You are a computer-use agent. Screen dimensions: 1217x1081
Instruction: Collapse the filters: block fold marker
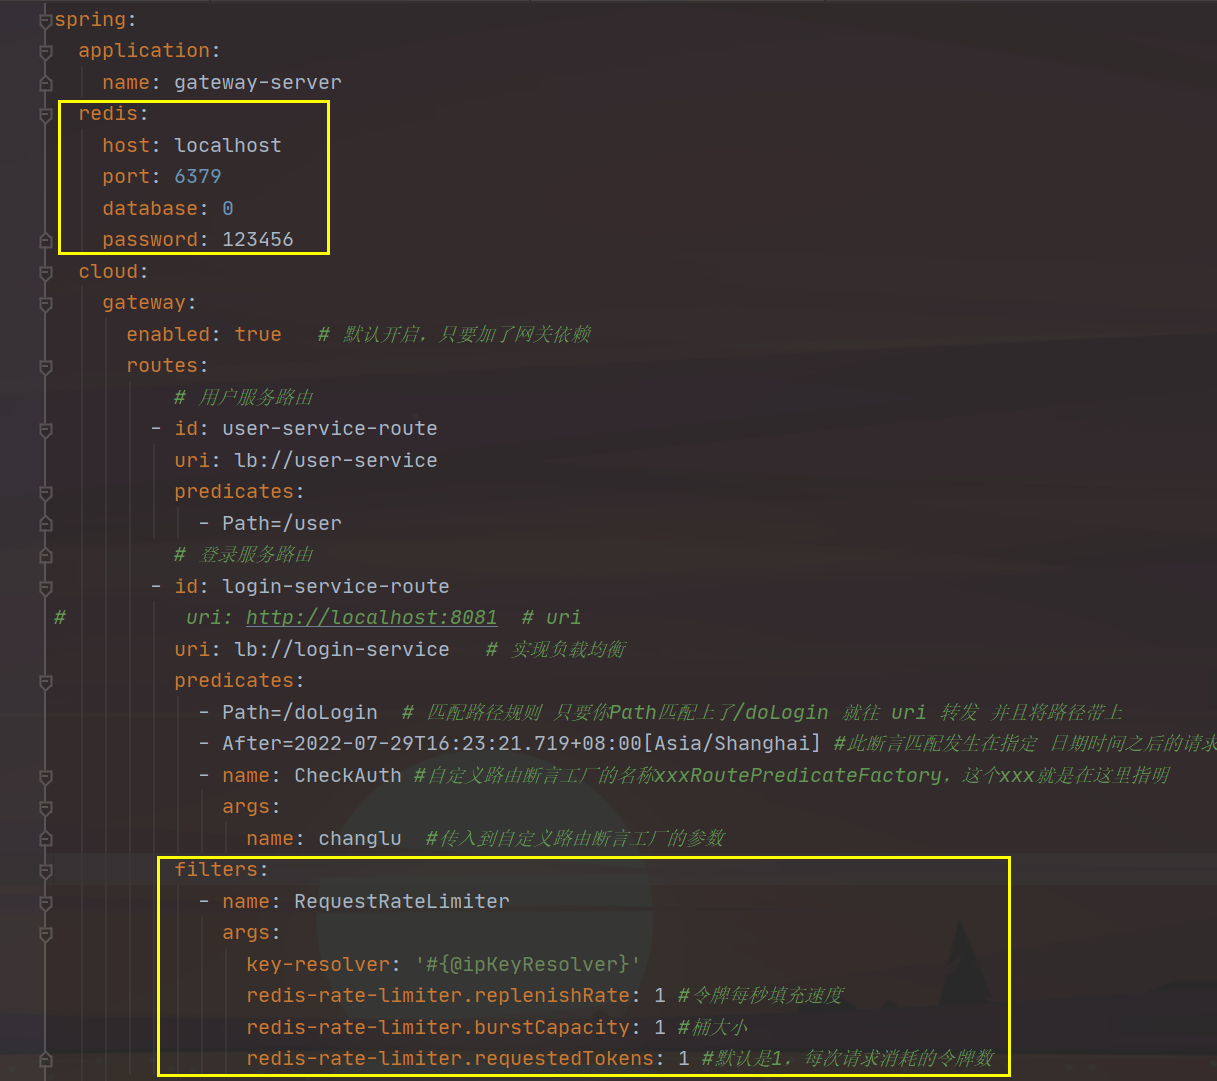[45, 870]
